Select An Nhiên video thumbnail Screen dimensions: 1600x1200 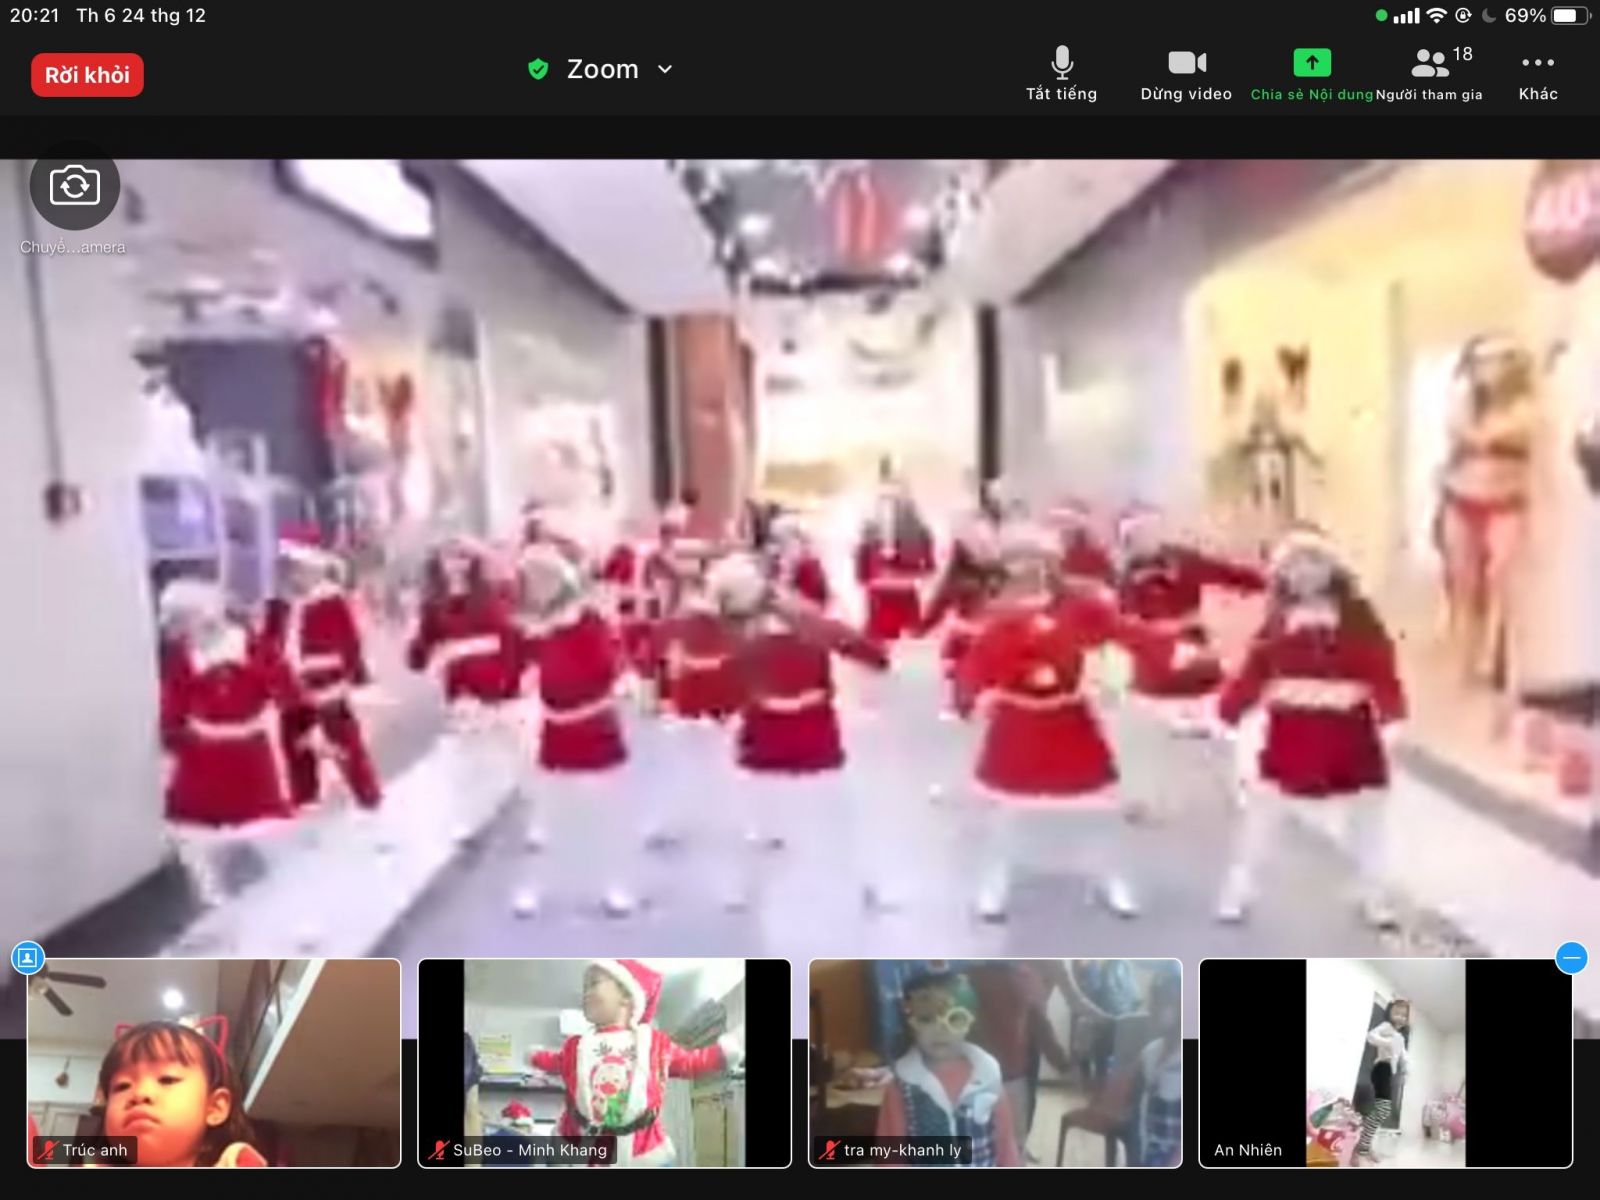(x=1385, y=1060)
